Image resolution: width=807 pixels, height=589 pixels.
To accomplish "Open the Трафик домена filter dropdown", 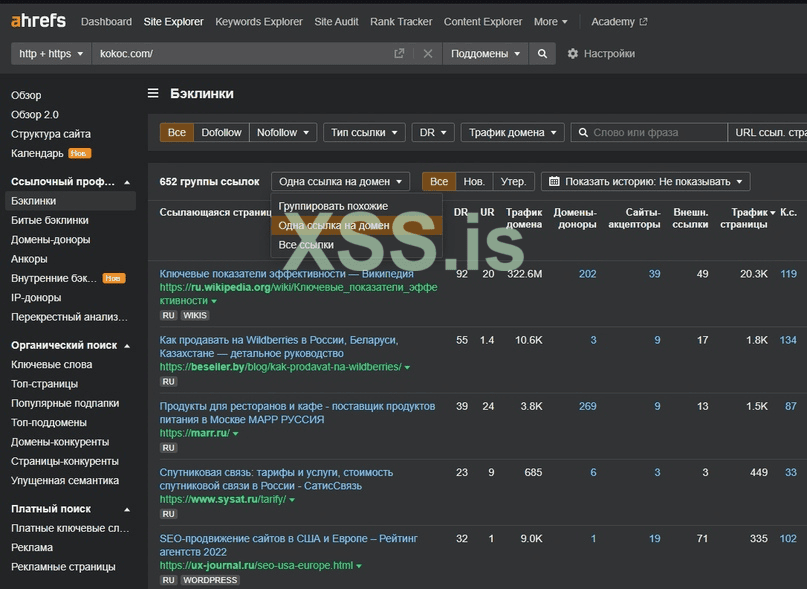I will coord(512,132).
